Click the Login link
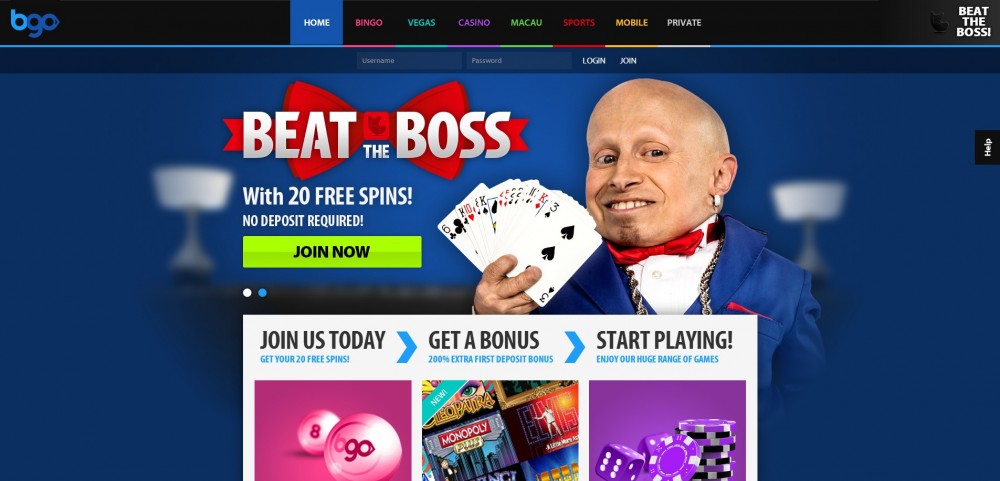The width and height of the screenshot is (1000, 481). tap(594, 61)
